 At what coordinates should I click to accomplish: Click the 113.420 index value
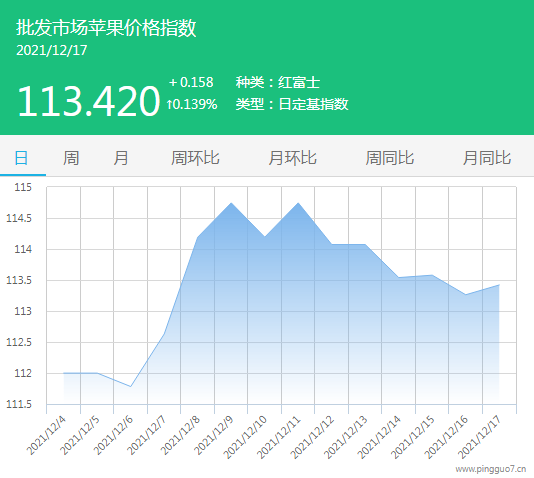click(x=89, y=101)
